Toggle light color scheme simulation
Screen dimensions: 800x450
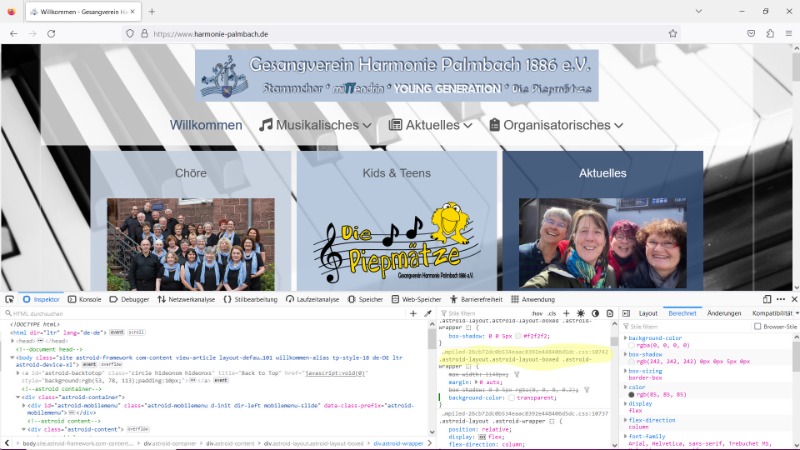click(x=581, y=313)
